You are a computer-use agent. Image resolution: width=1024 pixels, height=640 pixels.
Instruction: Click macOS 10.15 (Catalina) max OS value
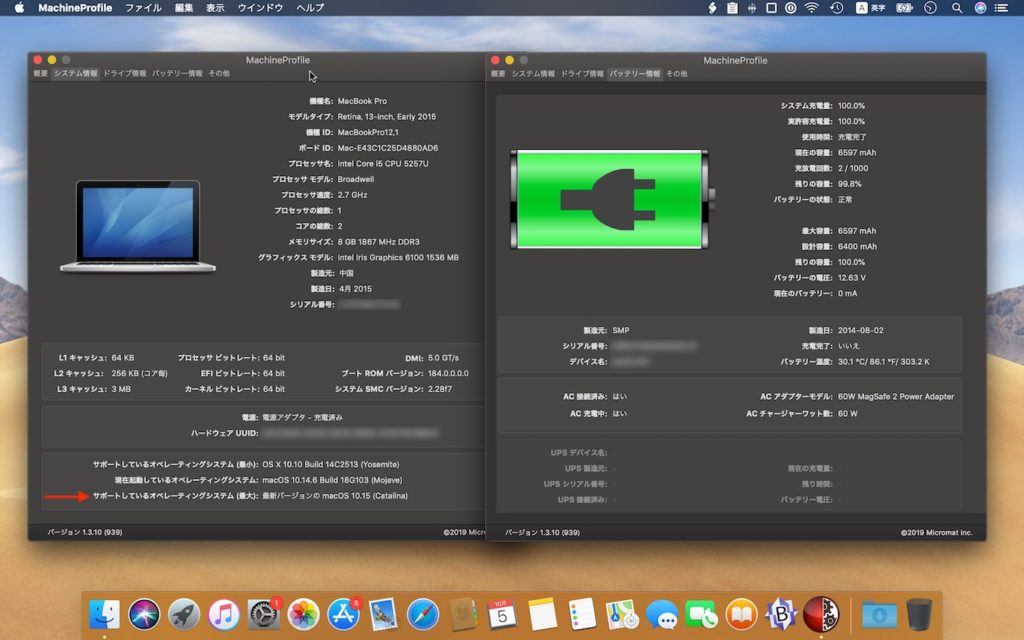pyautogui.click(x=335, y=496)
